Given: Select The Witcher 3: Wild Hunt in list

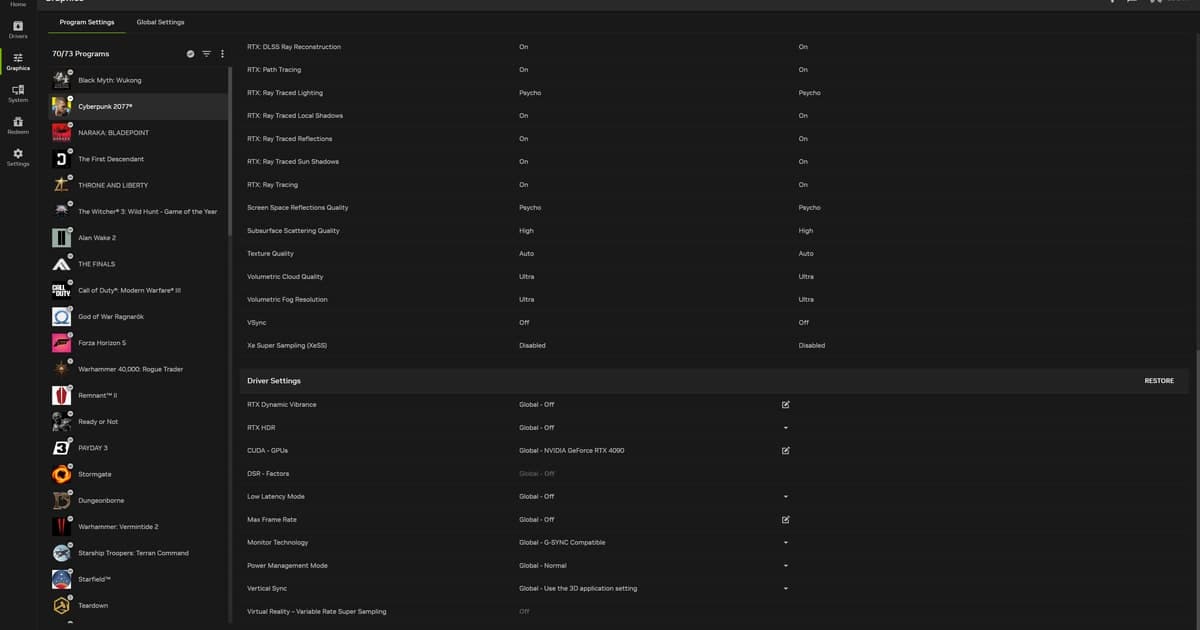Looking at the screenshot, I should coord(140,211).
